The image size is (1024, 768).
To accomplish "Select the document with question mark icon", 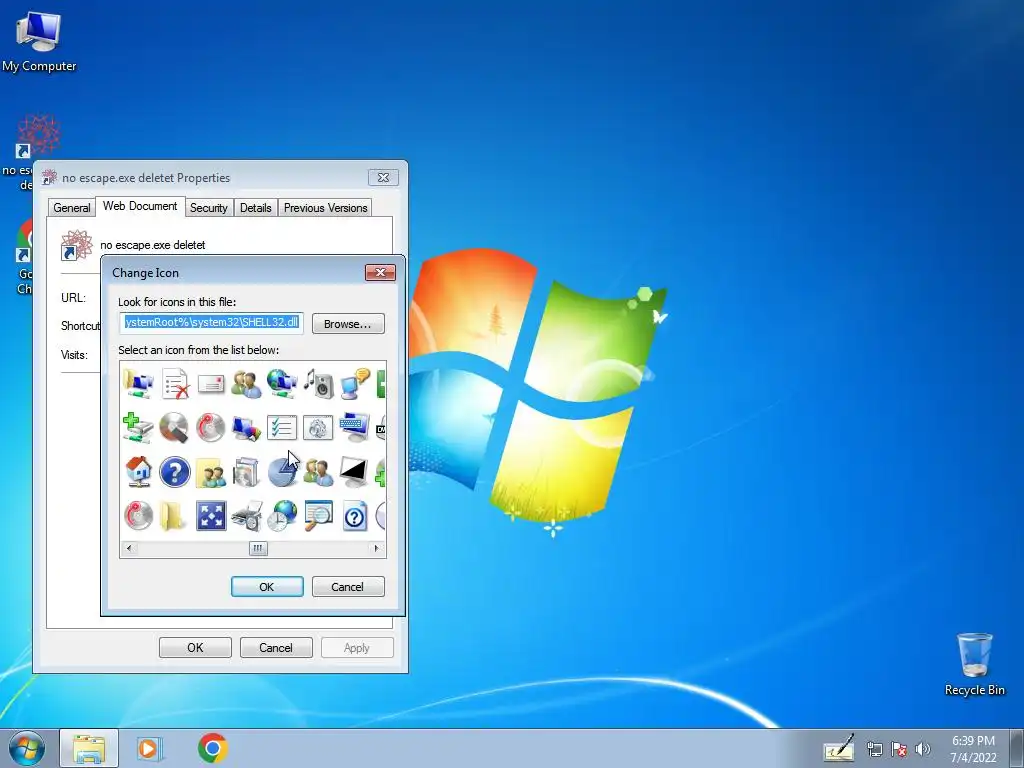I will [x=355, y=516].
